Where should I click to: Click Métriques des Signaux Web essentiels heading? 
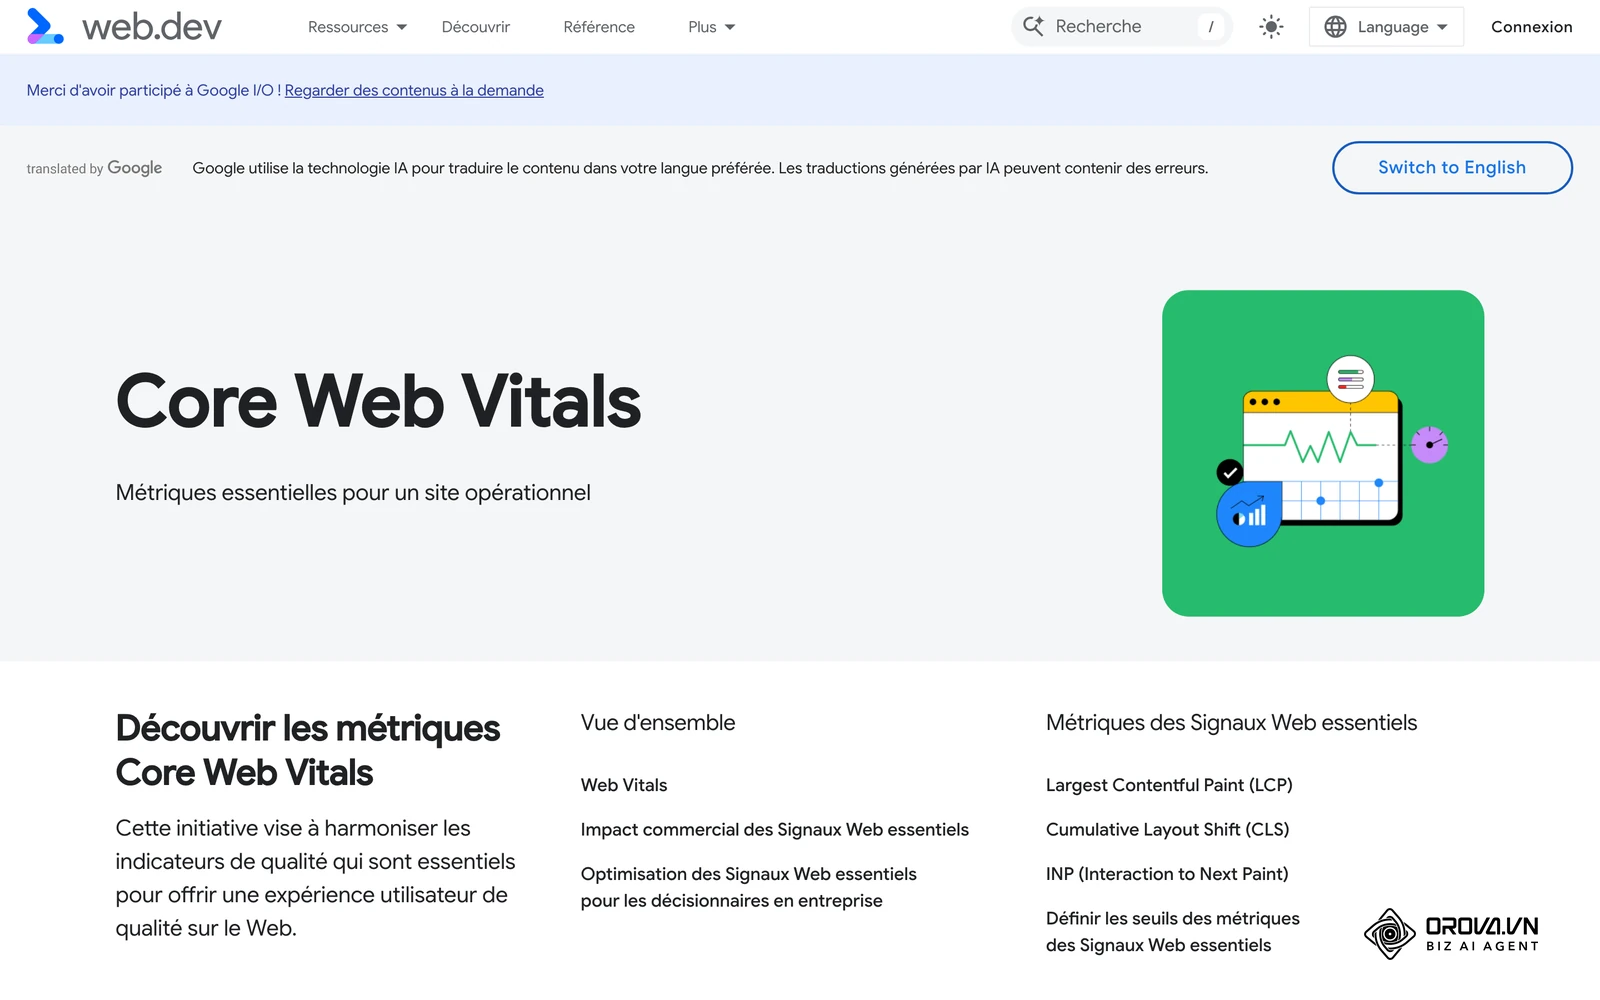click(1231, 723)
